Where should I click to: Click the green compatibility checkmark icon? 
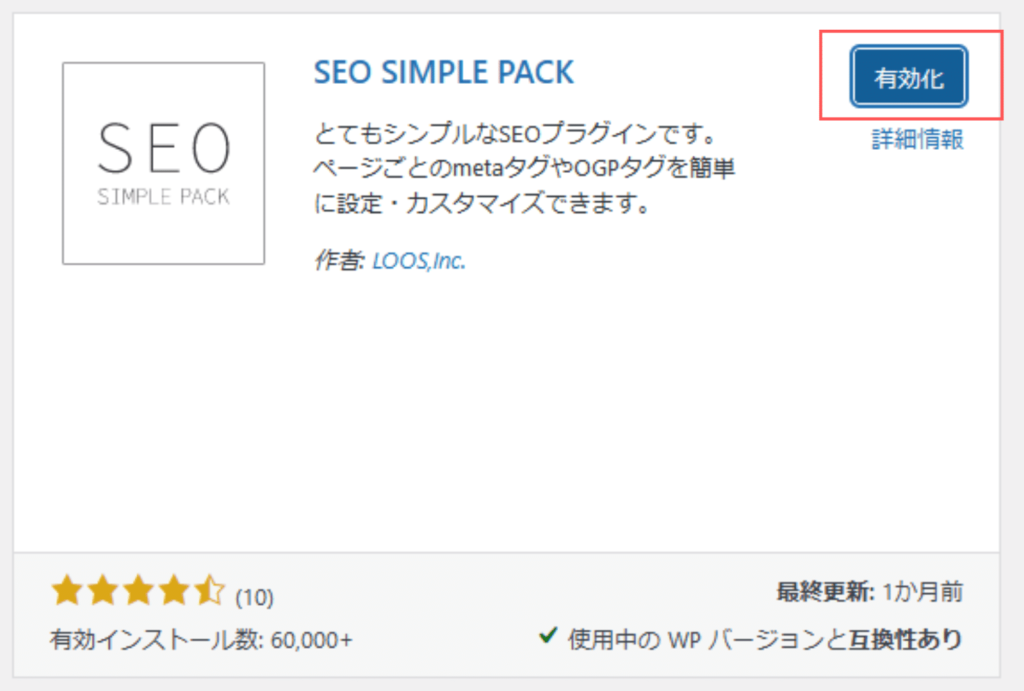(x=548, y=634)
